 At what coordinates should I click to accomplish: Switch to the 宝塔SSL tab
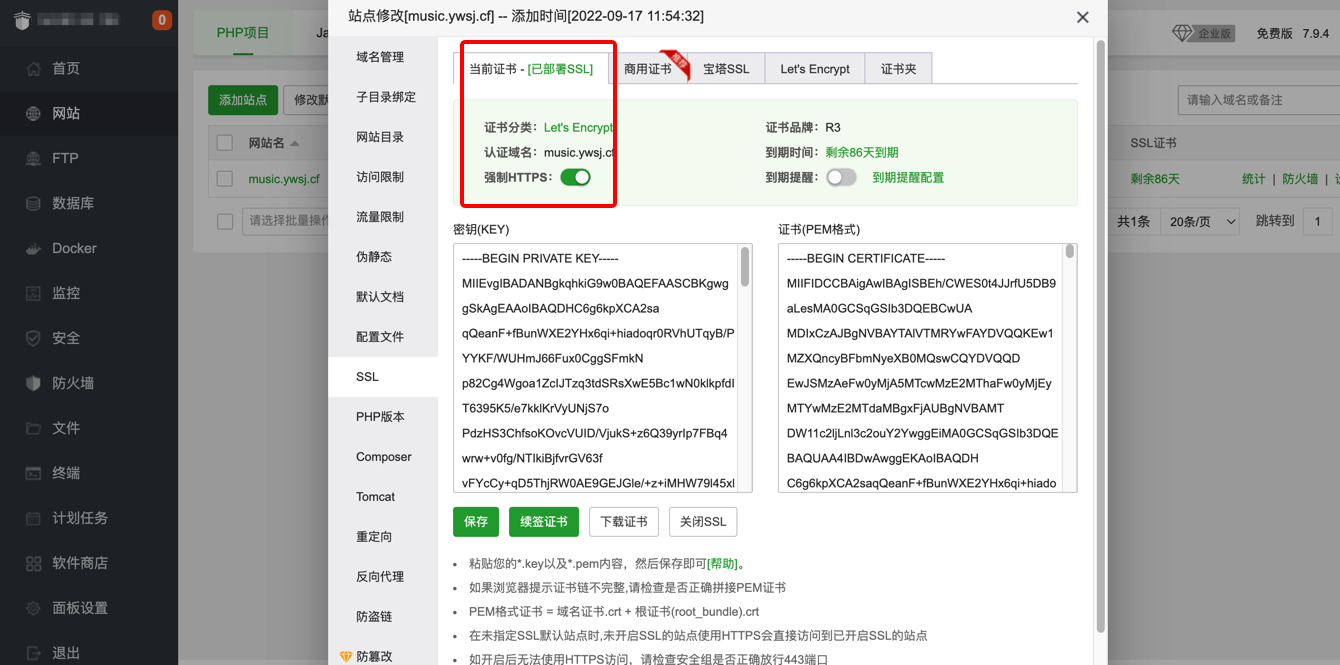(726, 69)
